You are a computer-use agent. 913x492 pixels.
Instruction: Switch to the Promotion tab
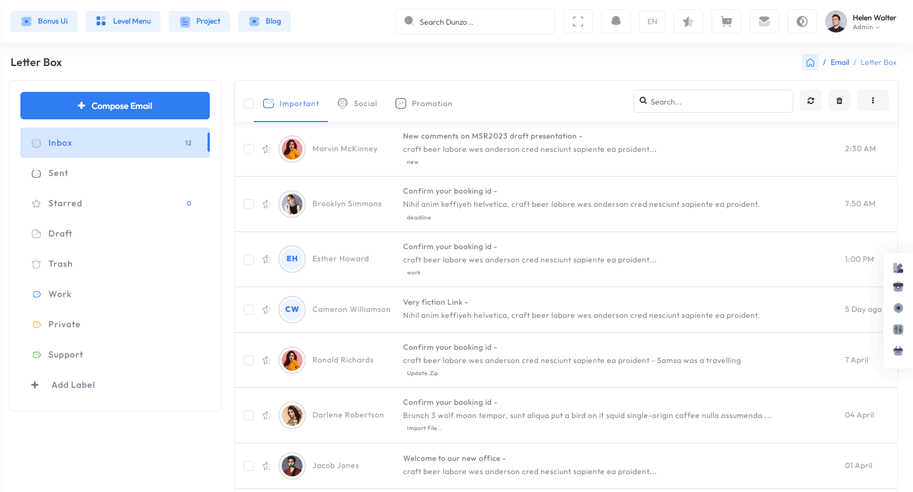click(x=423, y=103)
